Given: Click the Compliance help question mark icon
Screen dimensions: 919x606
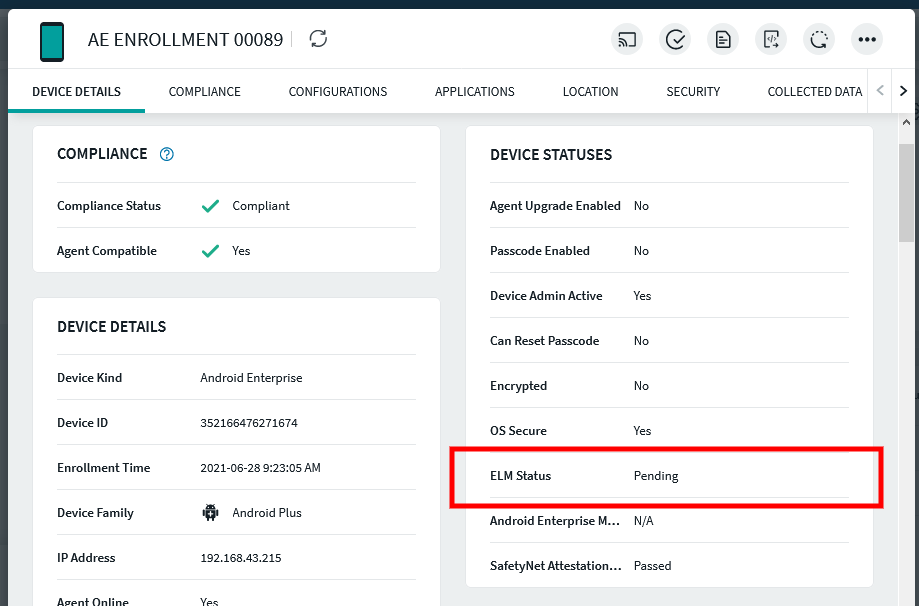Looking at the screenshot, I should tap(167, 154).
